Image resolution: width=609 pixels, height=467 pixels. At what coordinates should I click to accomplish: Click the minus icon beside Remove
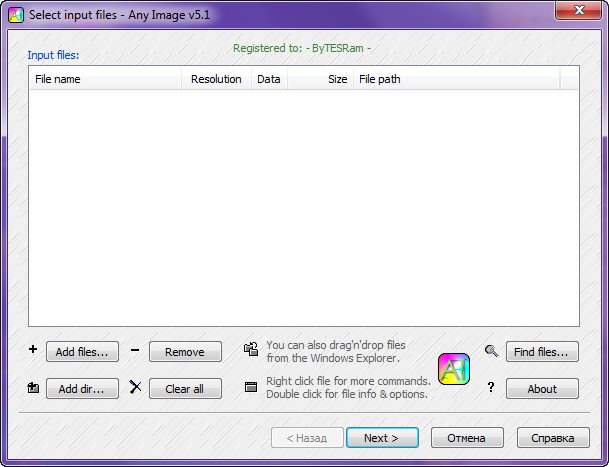coord(135,350)
